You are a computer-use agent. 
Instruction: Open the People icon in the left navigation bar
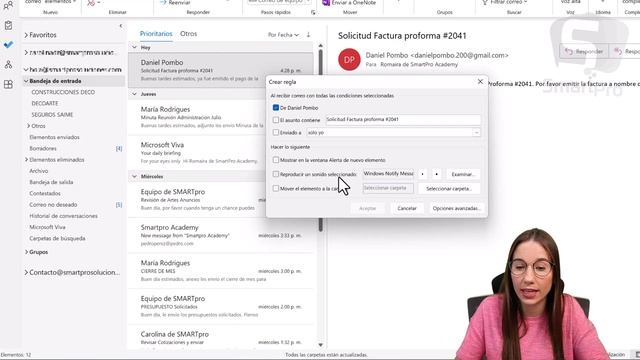tap(8, 6)
